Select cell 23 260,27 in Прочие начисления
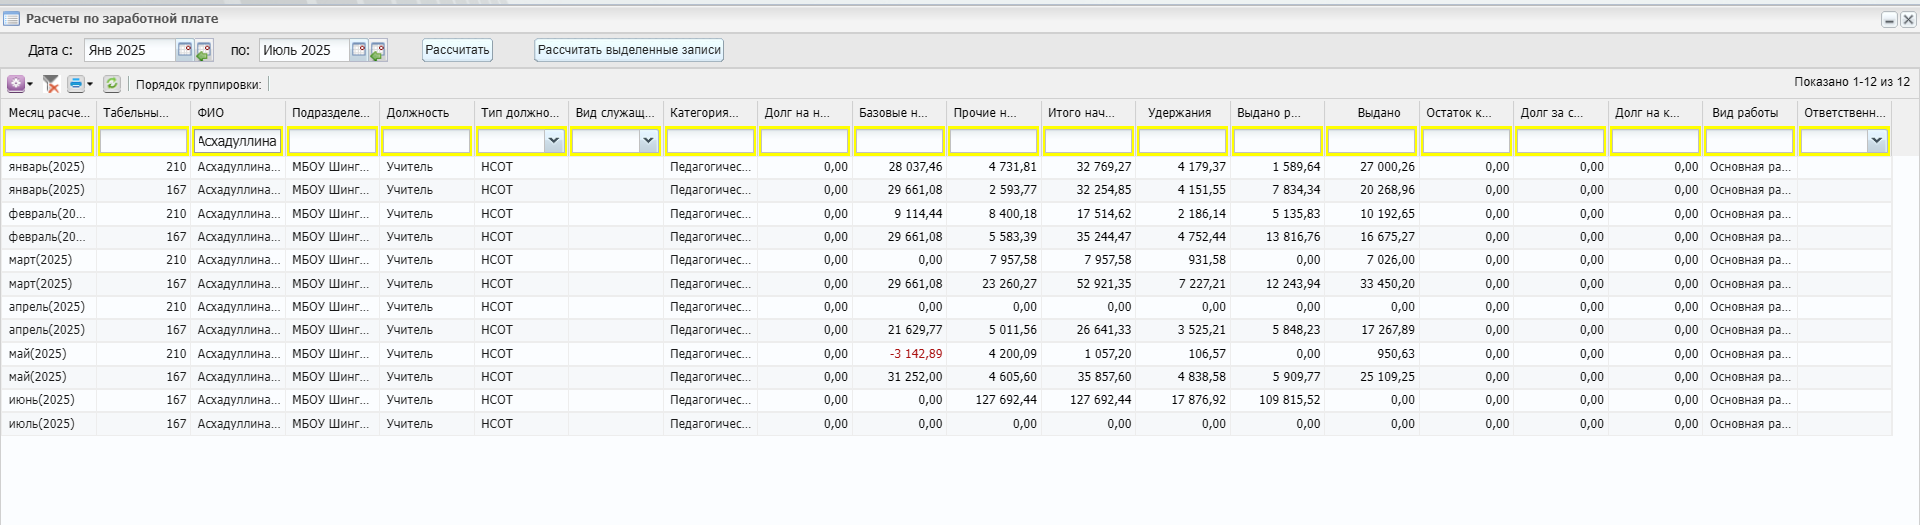 [x=994, y=284]
